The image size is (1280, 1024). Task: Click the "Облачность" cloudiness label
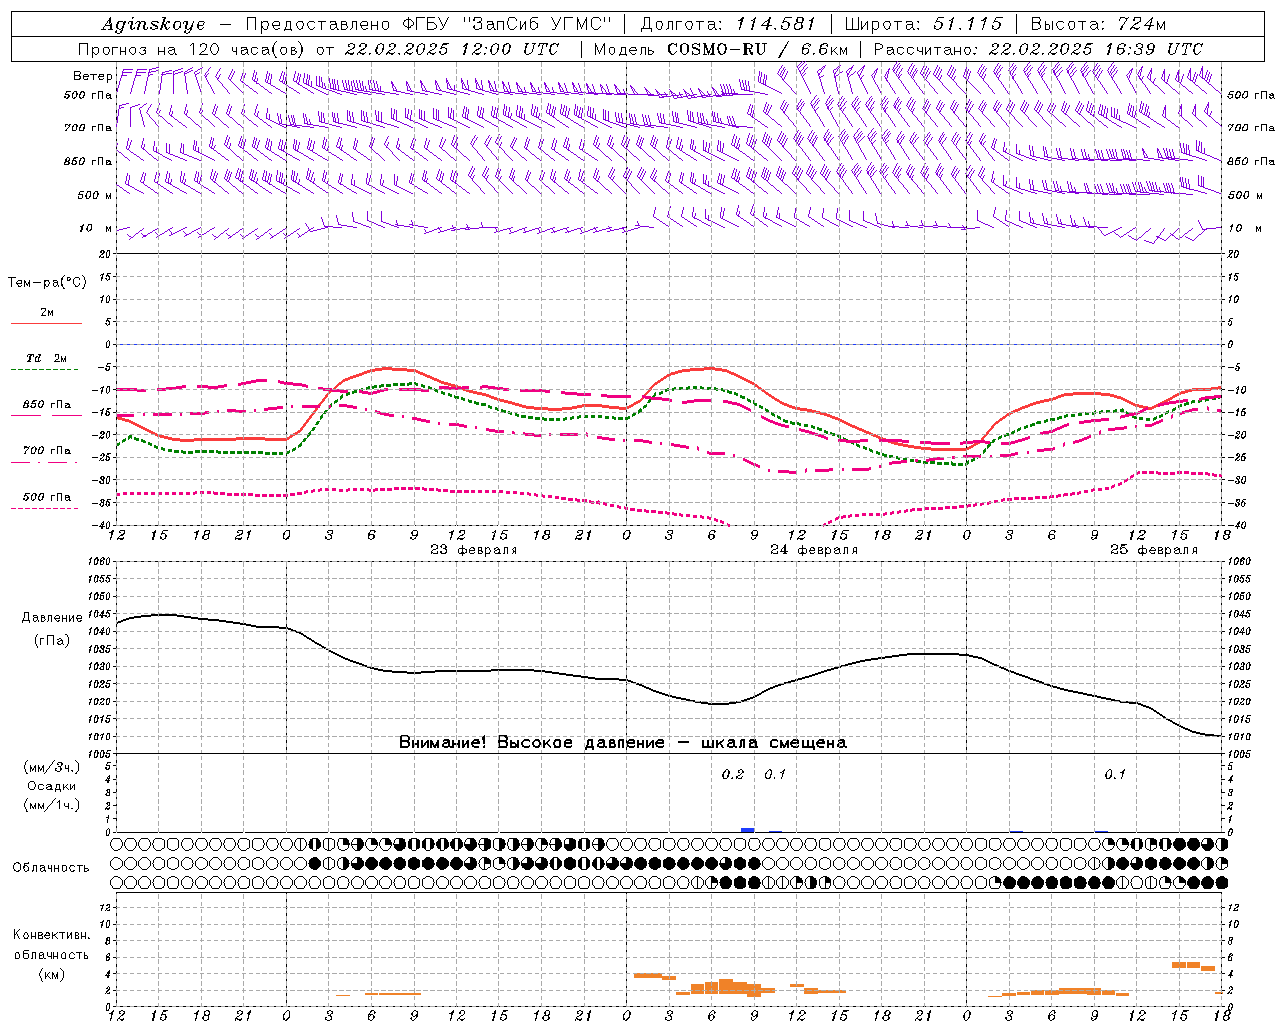click(x=51, y=867)
